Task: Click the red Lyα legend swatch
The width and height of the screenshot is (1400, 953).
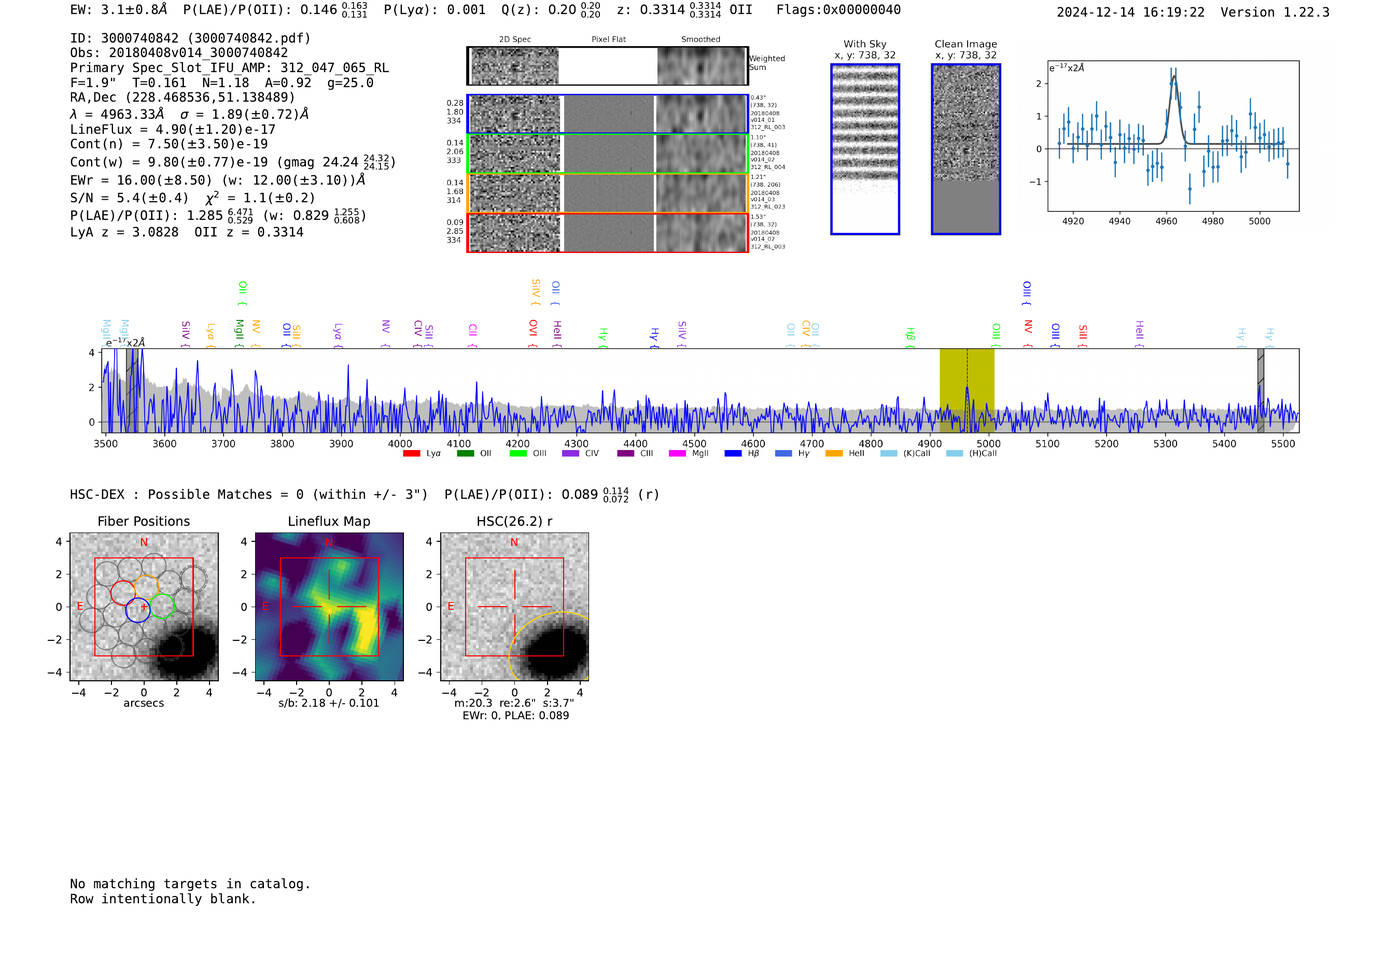Action: tap(411, 453)
